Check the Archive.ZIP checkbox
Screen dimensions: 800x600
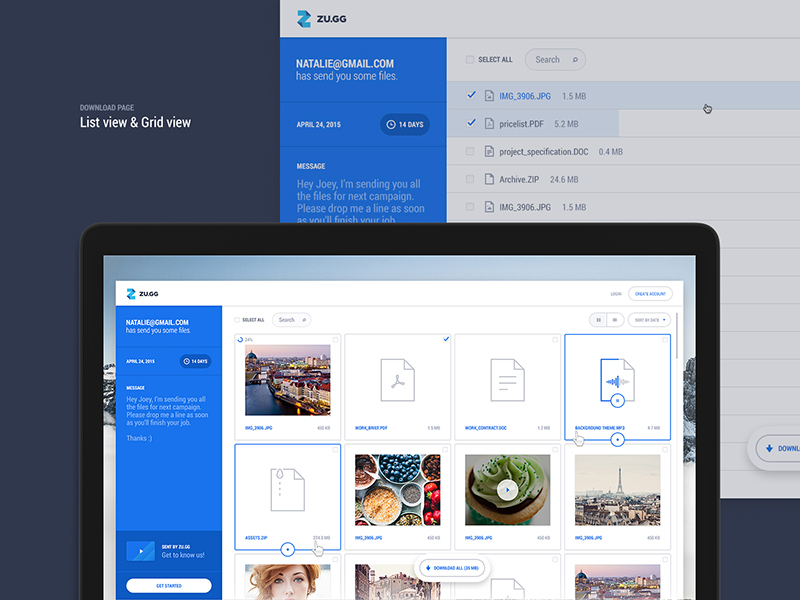tap(471, 180)
